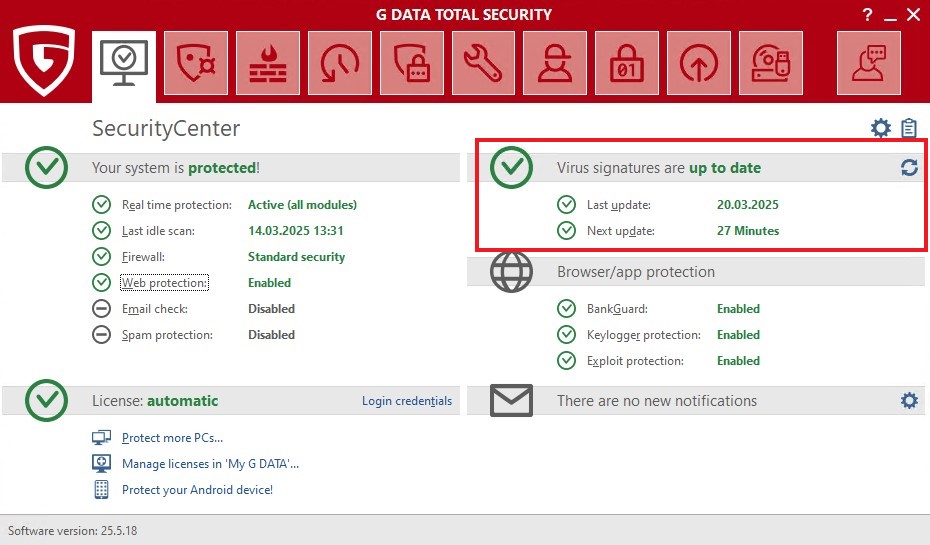930x545 pixels.
Task: Open the SecurityCenter monitor tab
Action: 124,64
